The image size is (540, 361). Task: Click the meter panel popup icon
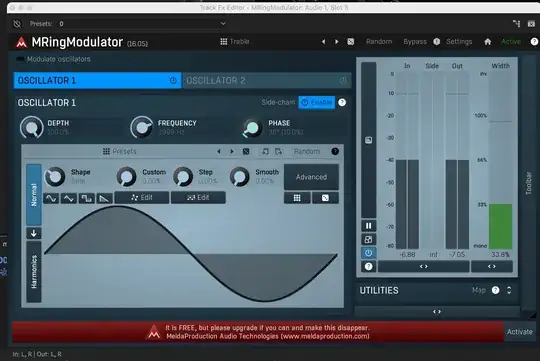click(x=368, y=140)
